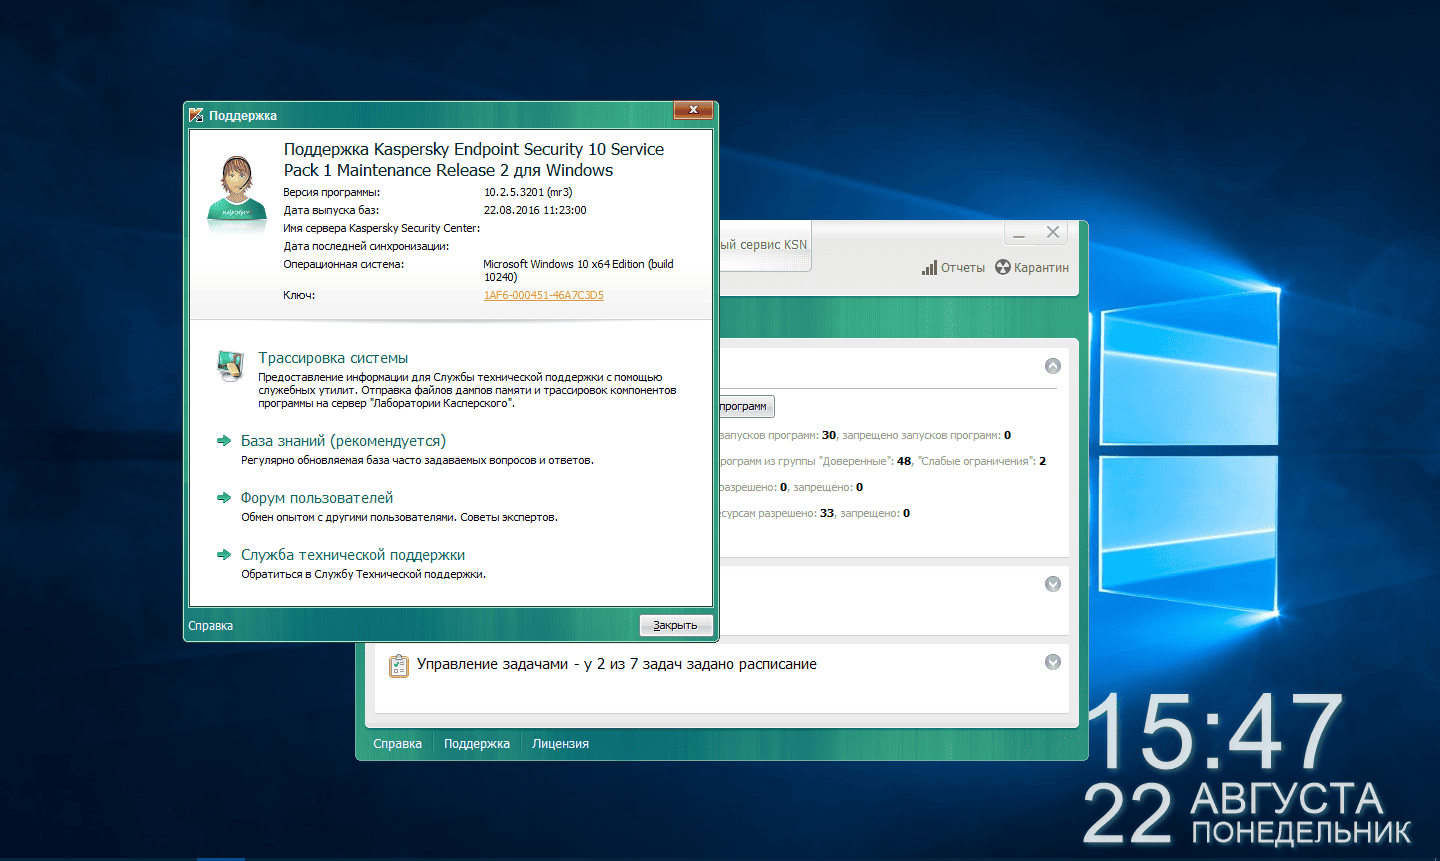Click the Kaspersky icon in Поддержка title bar
This screenshot has width=1440, height=861.
[x=196, y=115]
